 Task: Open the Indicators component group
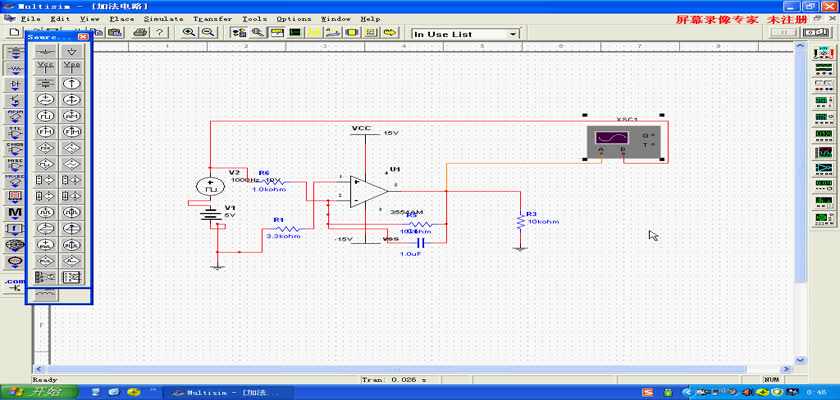pos(15,197)
